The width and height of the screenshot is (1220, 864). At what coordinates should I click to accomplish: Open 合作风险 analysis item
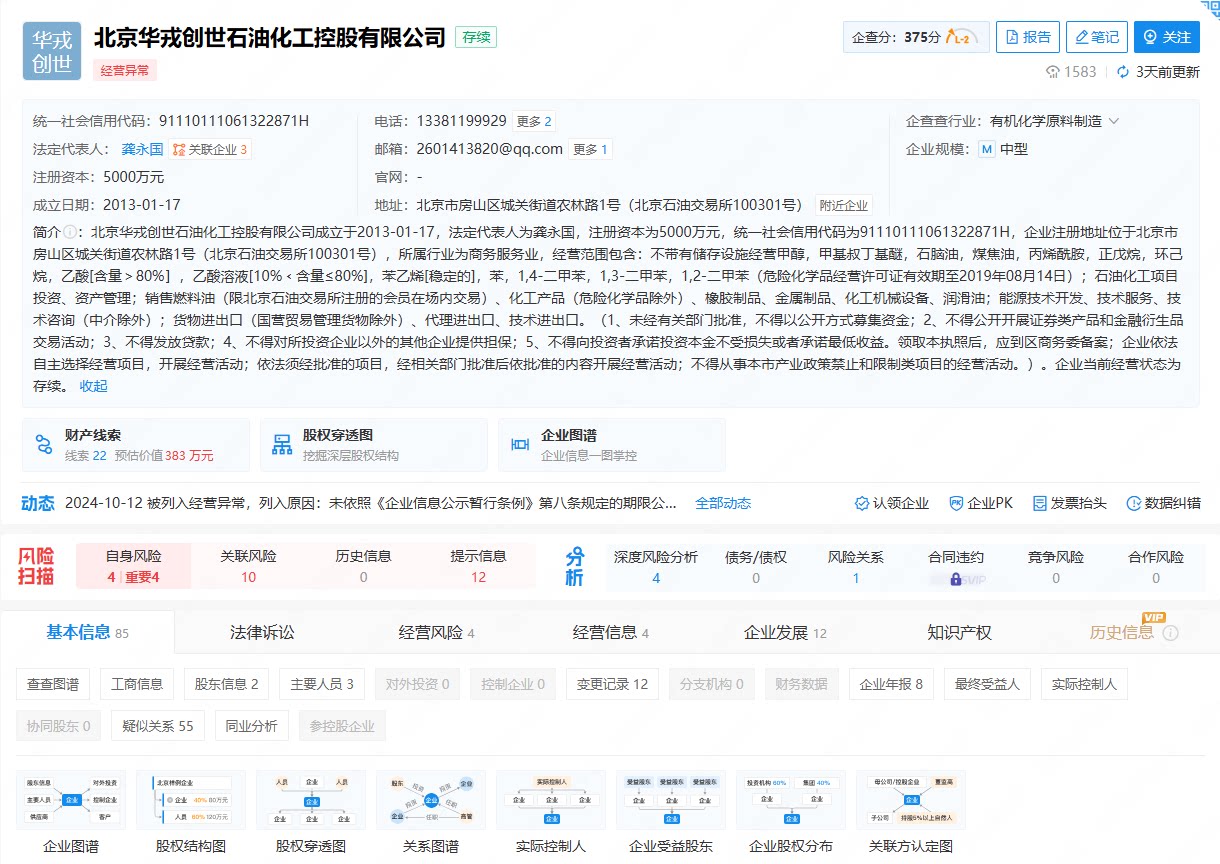click(x=1156, y=566)
